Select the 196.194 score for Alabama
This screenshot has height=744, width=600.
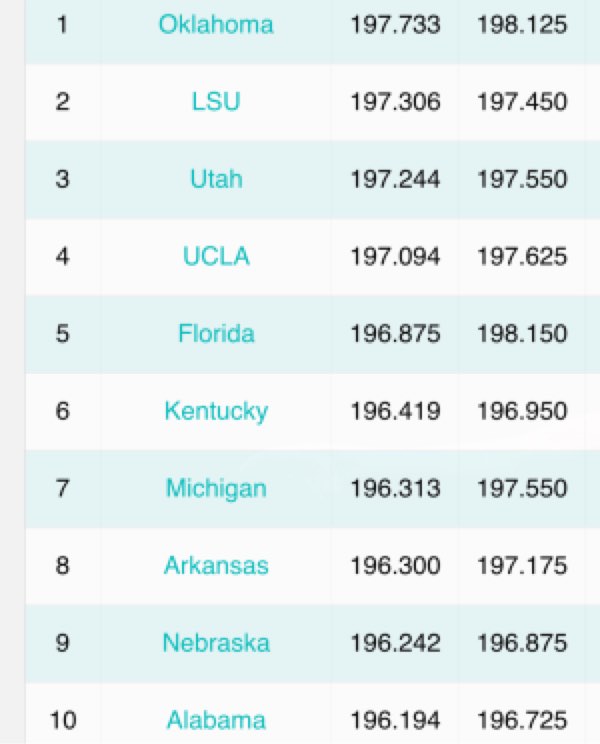pos(395,720)
